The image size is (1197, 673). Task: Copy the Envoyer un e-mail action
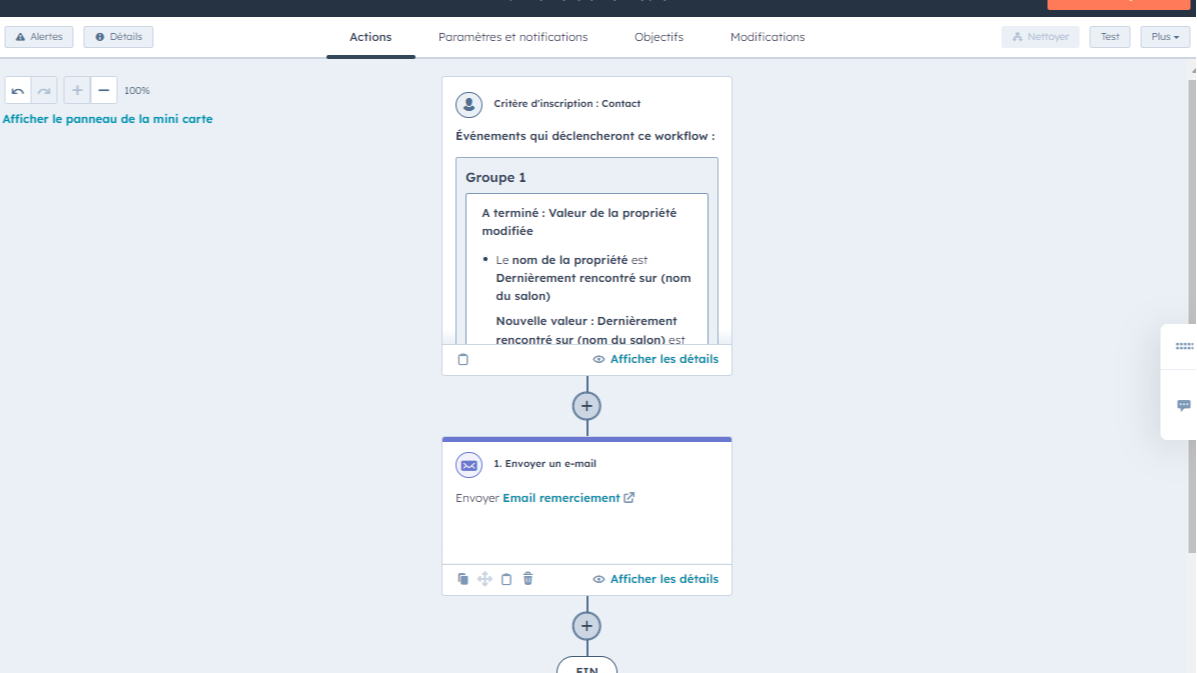(463, 578)
